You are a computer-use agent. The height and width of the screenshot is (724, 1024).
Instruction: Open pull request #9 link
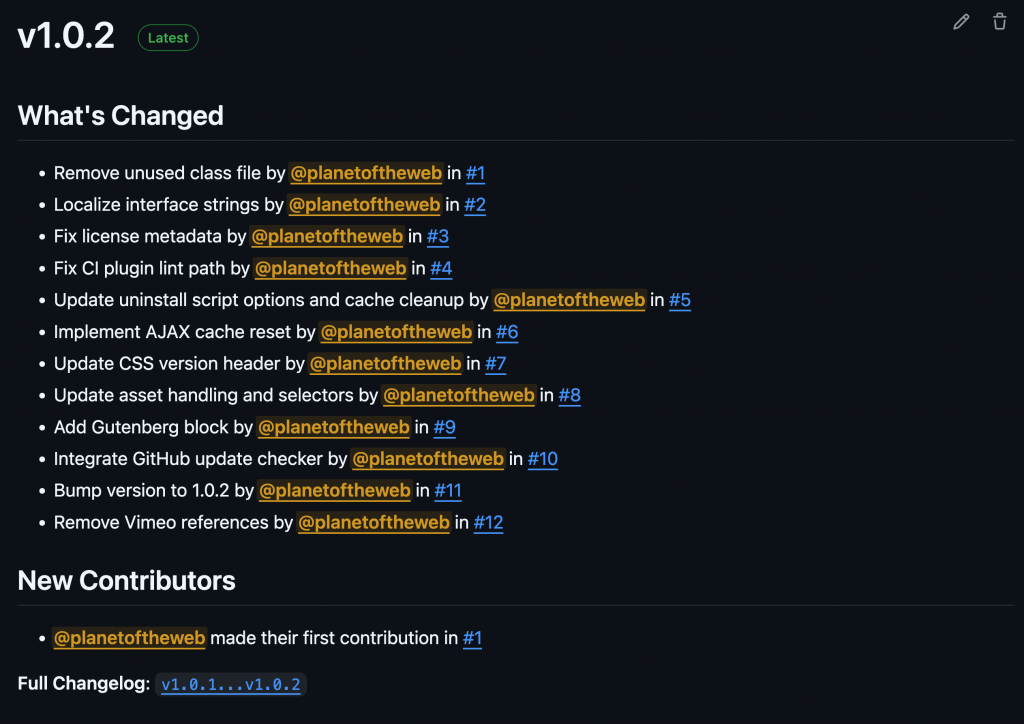tap(444, 427)
